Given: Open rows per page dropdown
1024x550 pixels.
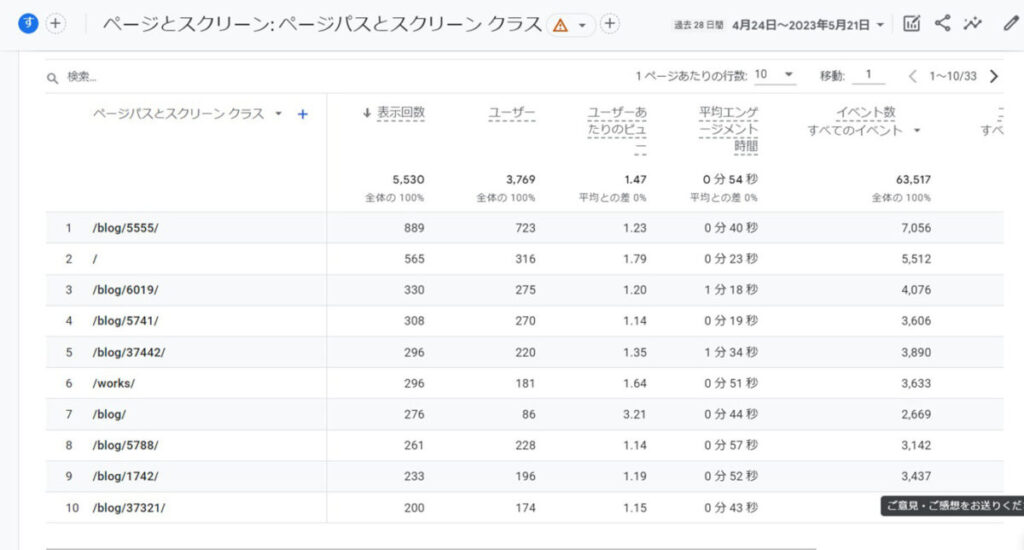Looking at the screenshot, I should 775,75.
